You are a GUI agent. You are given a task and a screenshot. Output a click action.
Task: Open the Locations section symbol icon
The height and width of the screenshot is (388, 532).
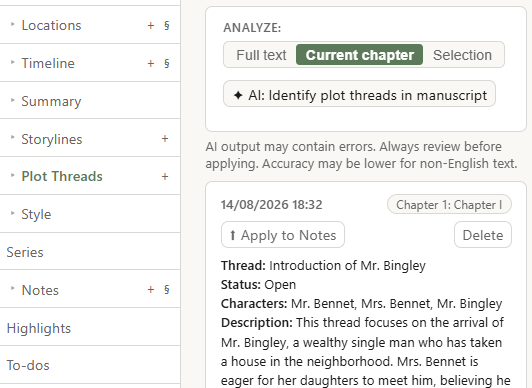pos(167,25)
